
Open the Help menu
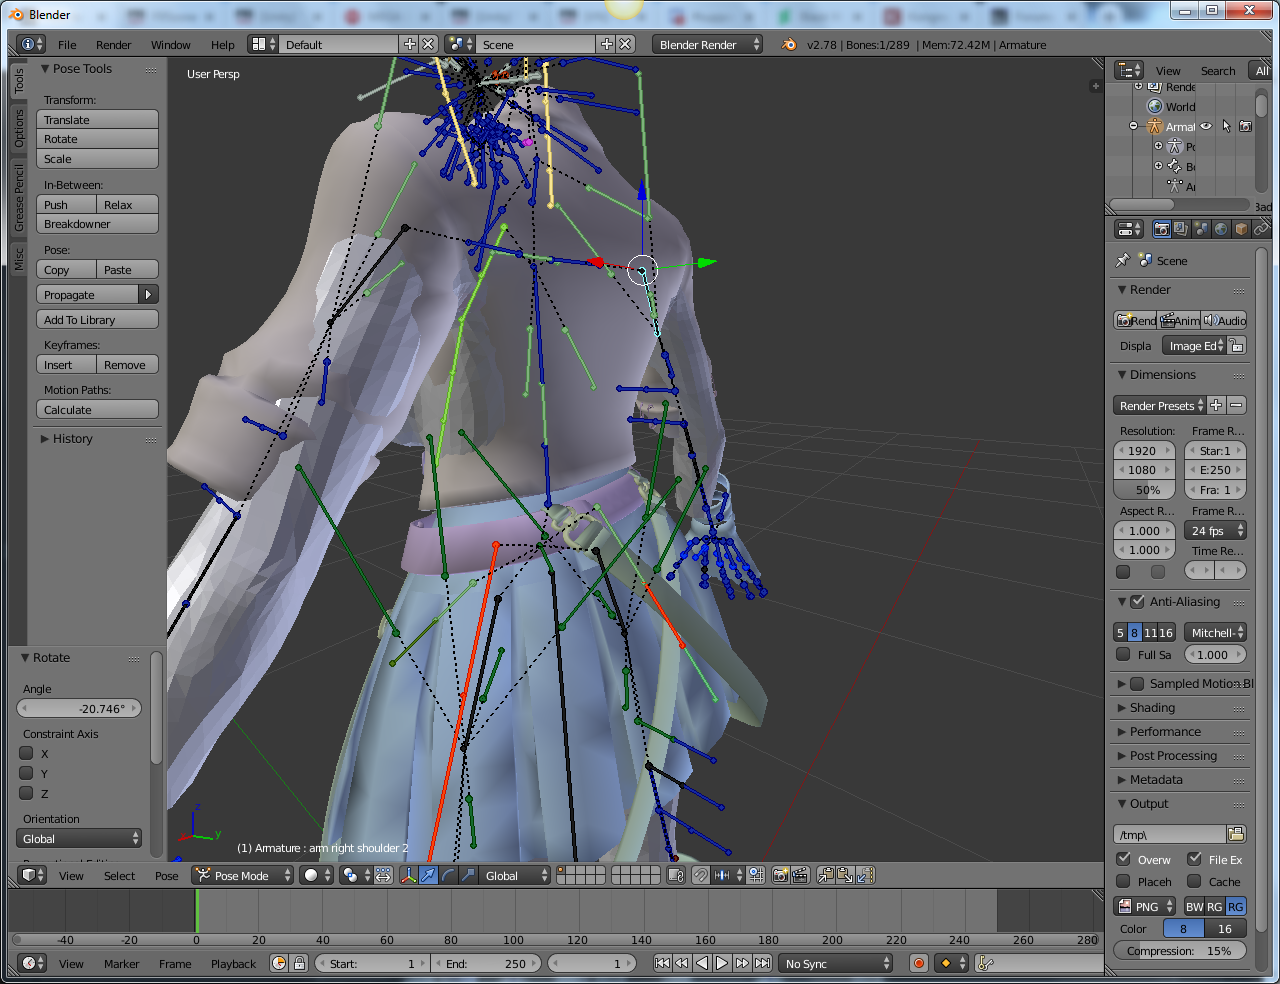pos(222,44)
